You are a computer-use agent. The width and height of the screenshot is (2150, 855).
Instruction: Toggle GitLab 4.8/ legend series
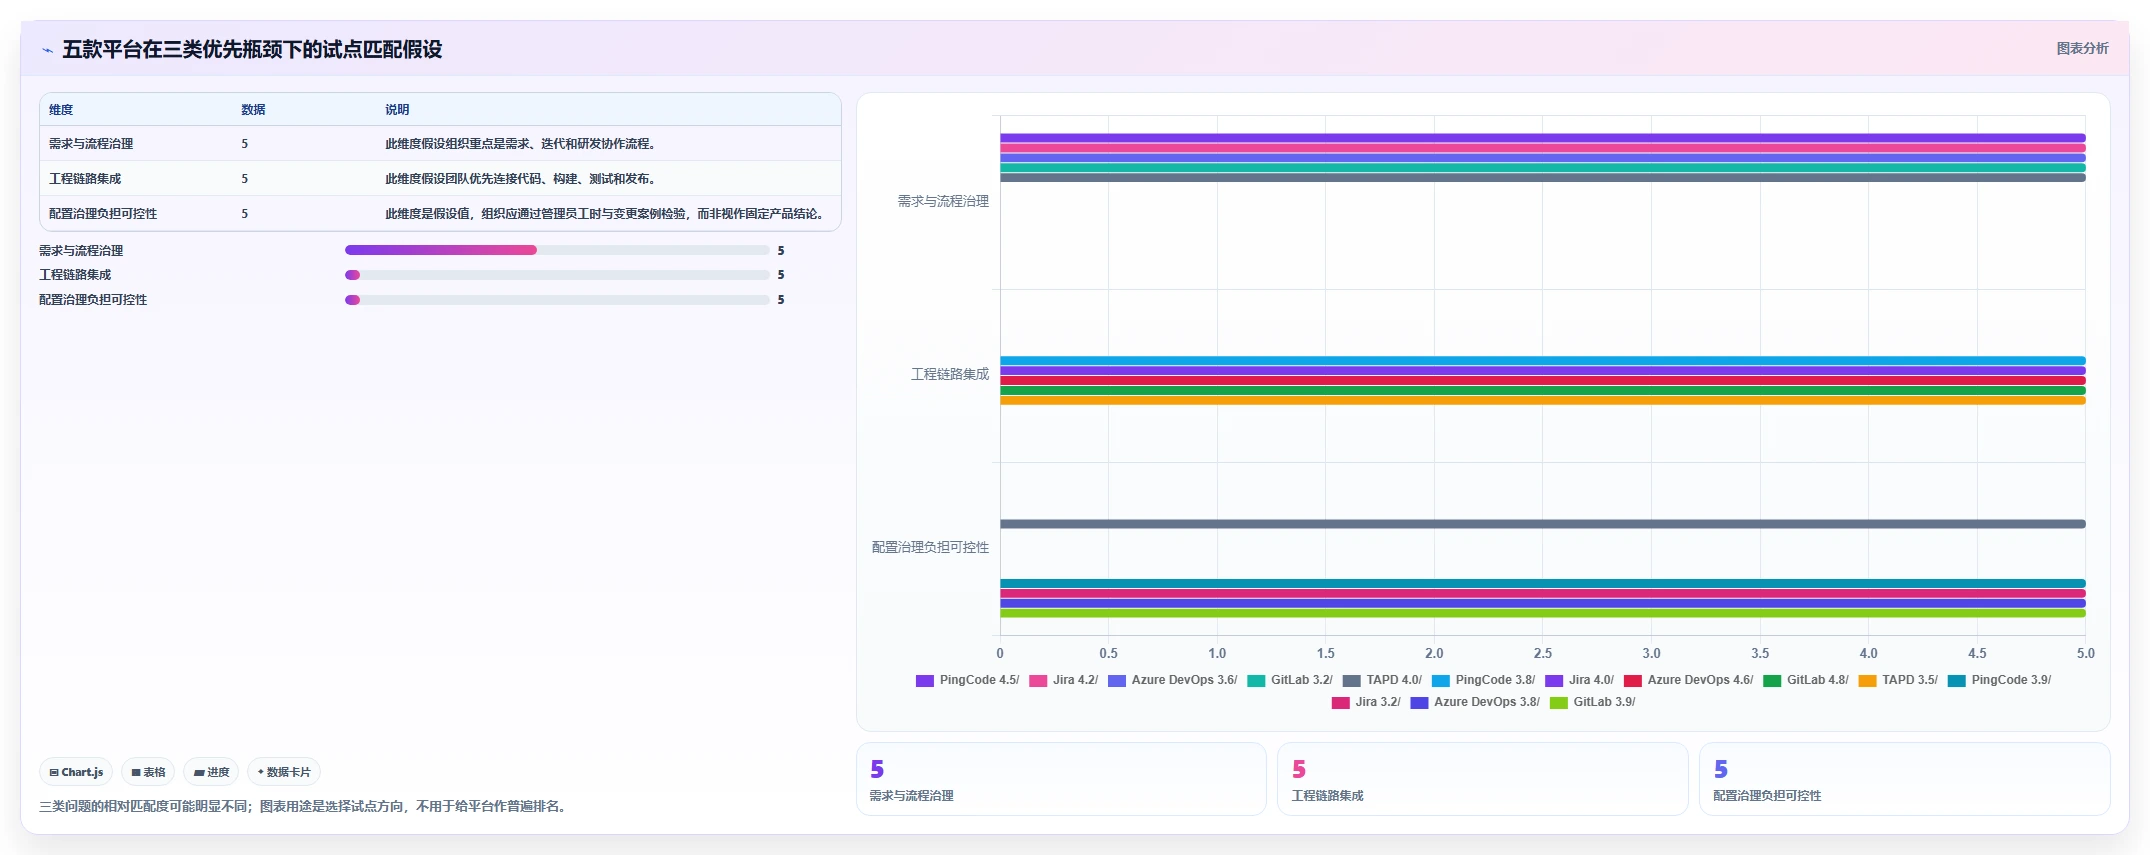[1806, 680]
